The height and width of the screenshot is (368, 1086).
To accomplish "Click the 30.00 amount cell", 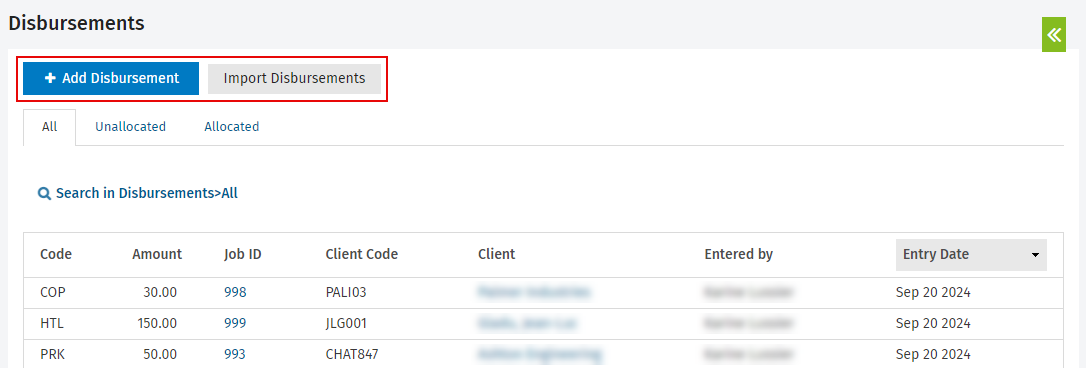I will pyautogui.click(x=160, y=292).
